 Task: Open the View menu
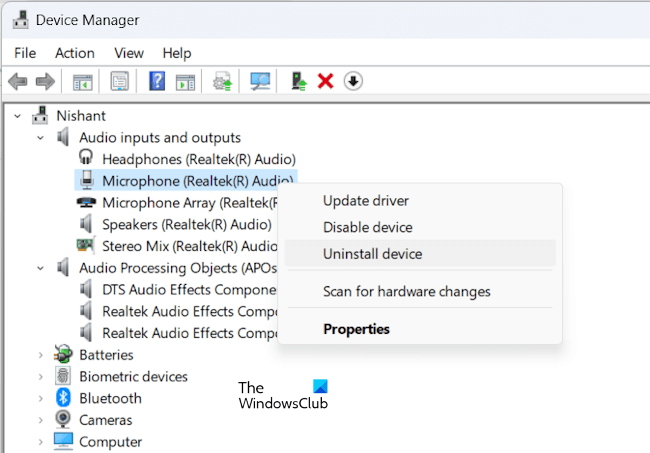tap(129, 52)
